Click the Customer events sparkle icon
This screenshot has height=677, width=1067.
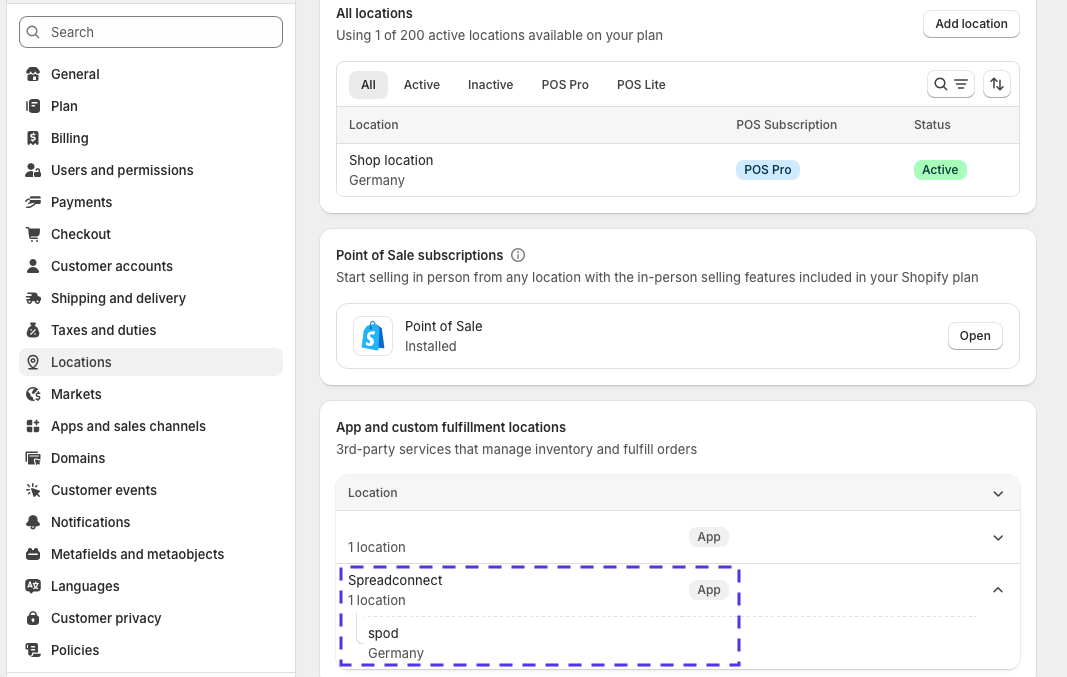click(33, 490)
